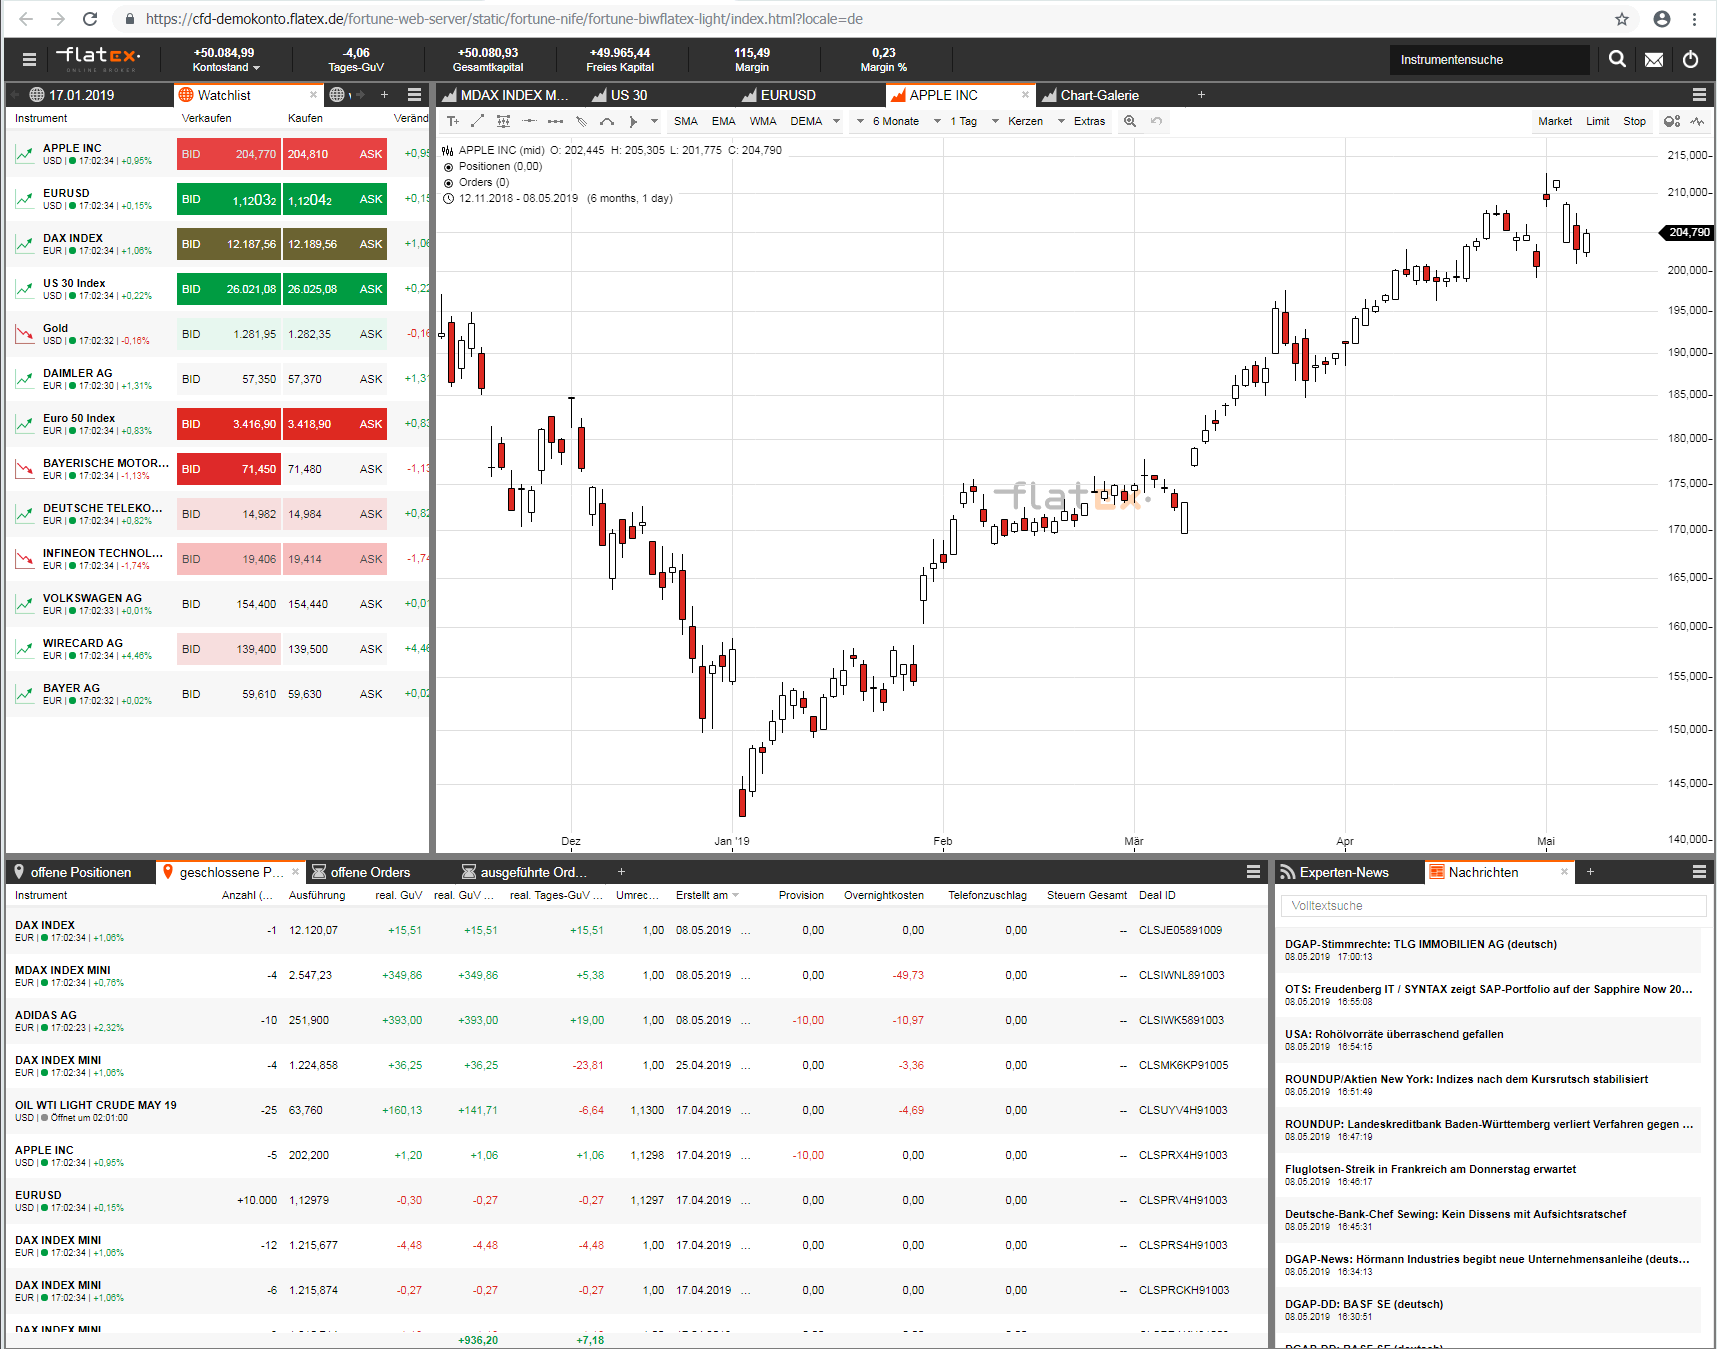The image size is (1717, 1349).
Task: Open the positions panel hamburger menu
Action: (x=1253, y=872)
